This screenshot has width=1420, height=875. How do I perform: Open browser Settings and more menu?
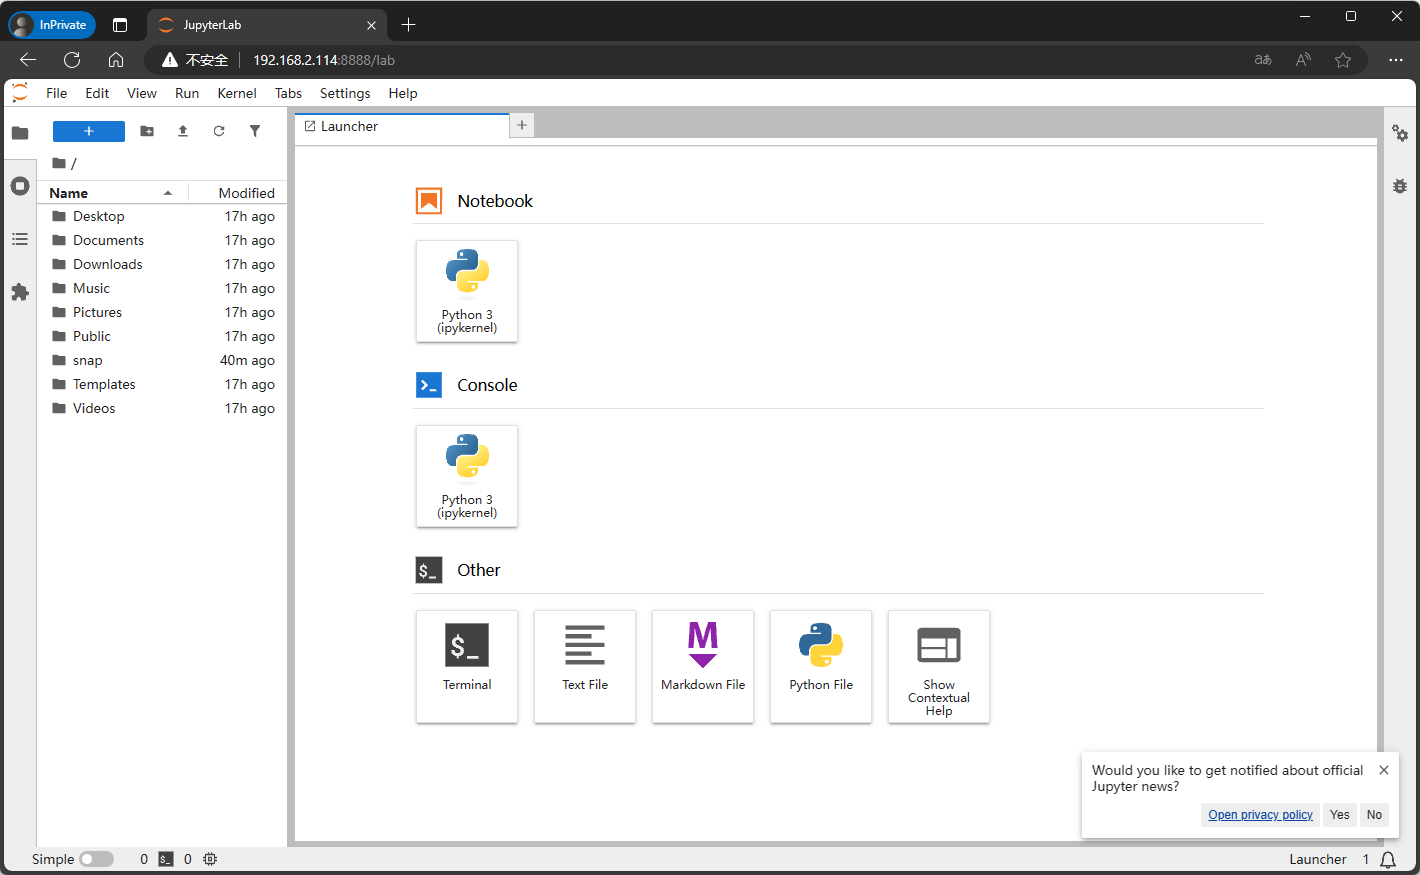[x=1396, y=60]
